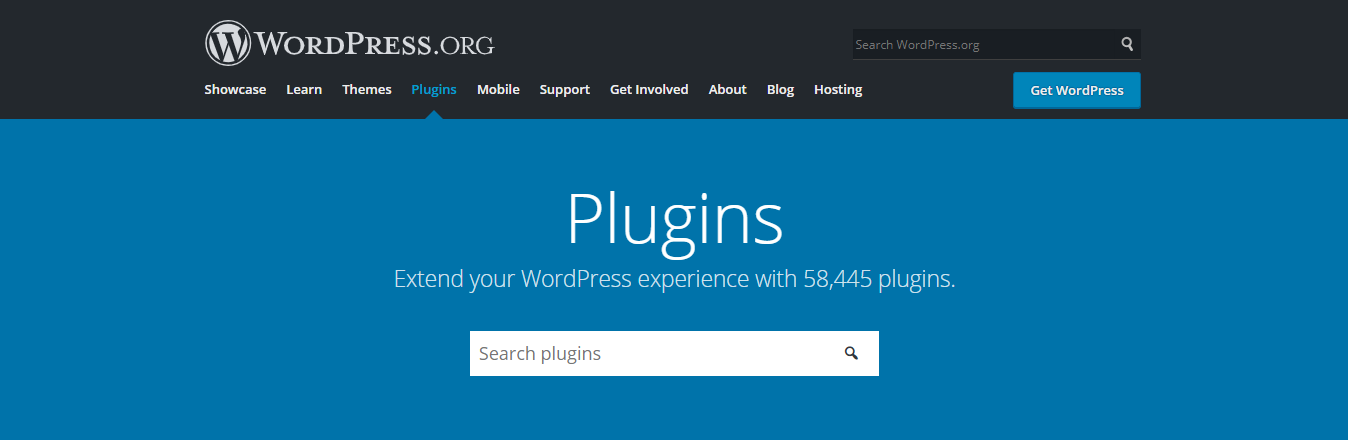The height and width of the screenshot is (440, 1348).
Task: Click the magnifier icon in the Search plugins box
Action: point(851,353)
